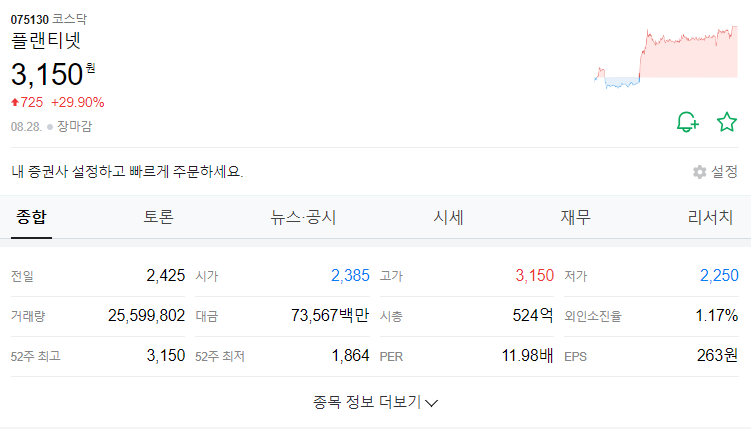Click the 설정 settings link

[x=724, y=172]
